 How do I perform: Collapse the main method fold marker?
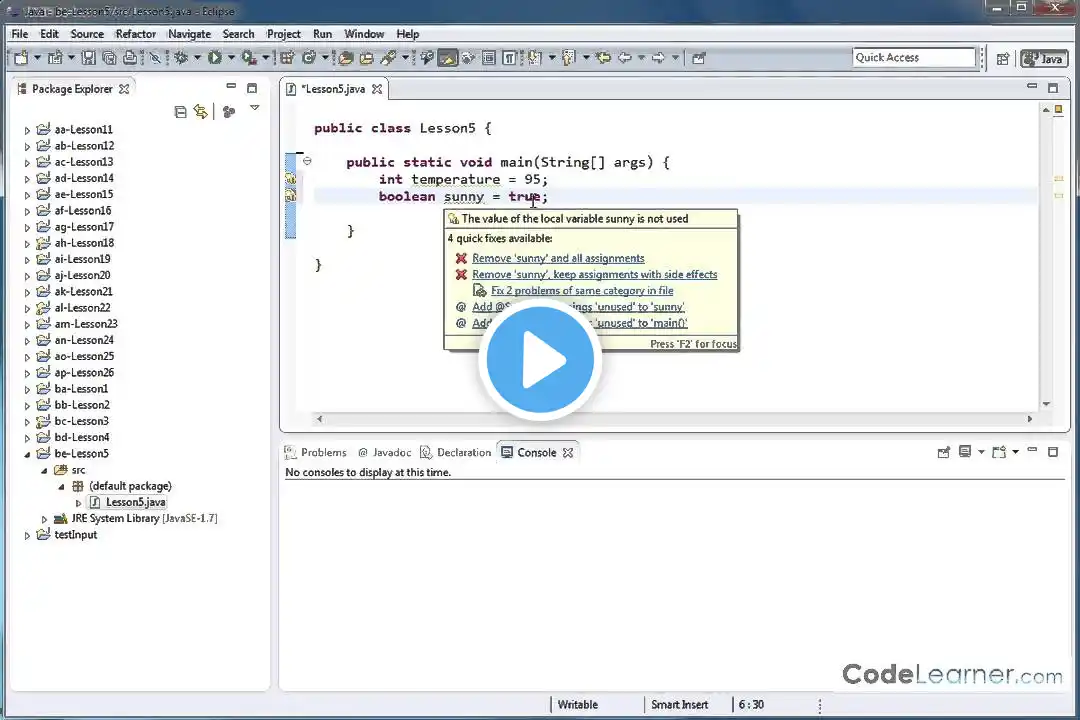[307, 161]
